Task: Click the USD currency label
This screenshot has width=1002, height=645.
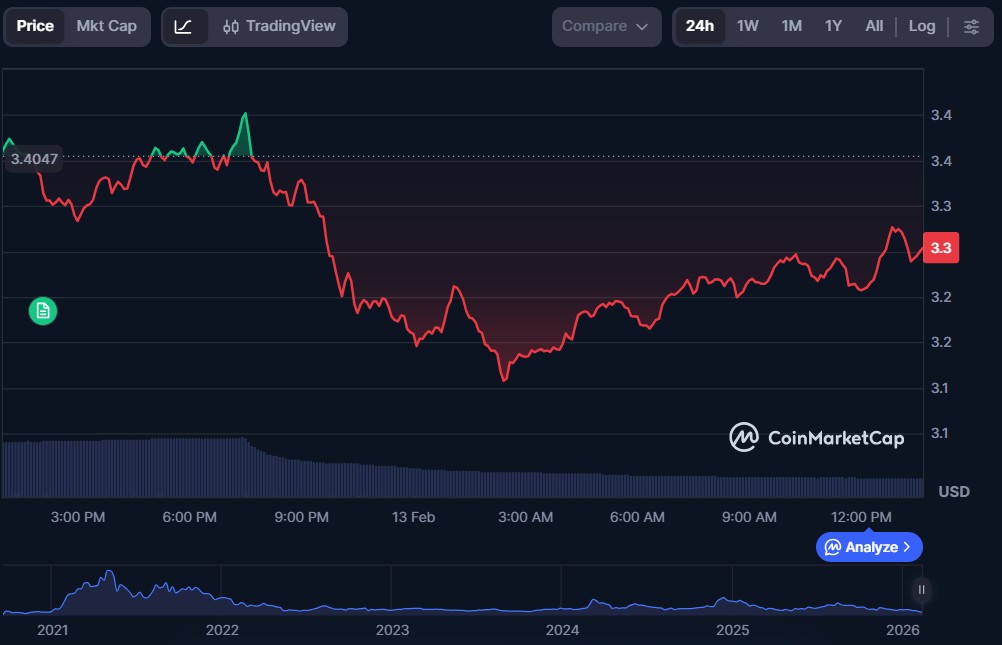Action: point(954,492)
